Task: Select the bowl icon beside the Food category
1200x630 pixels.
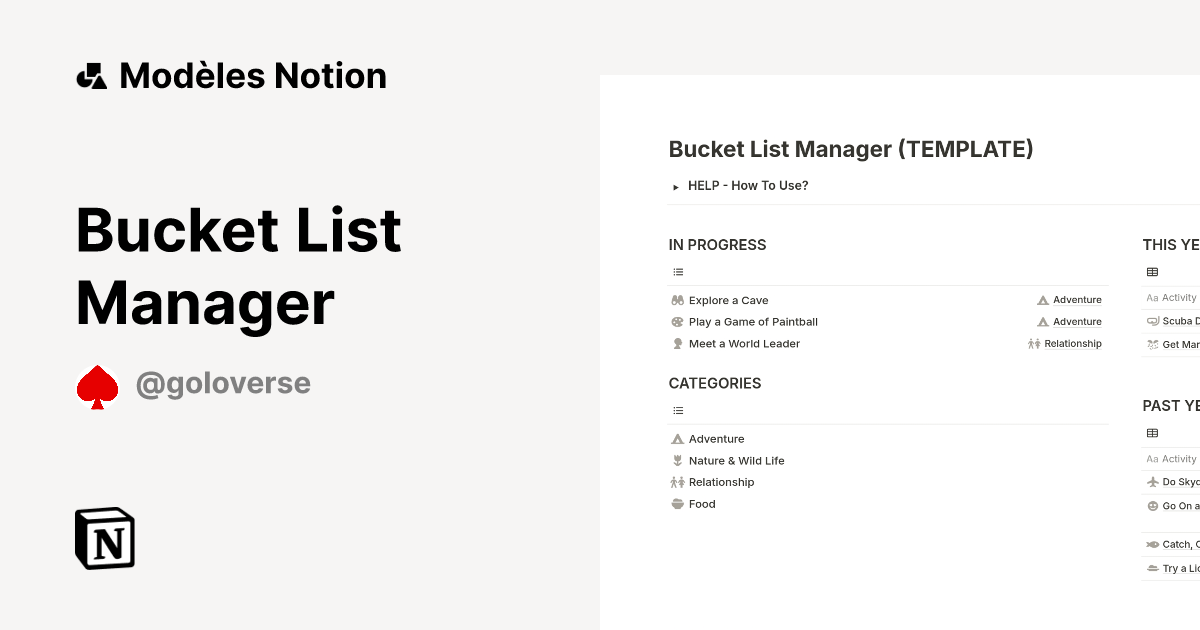Action: coord(678,503)
